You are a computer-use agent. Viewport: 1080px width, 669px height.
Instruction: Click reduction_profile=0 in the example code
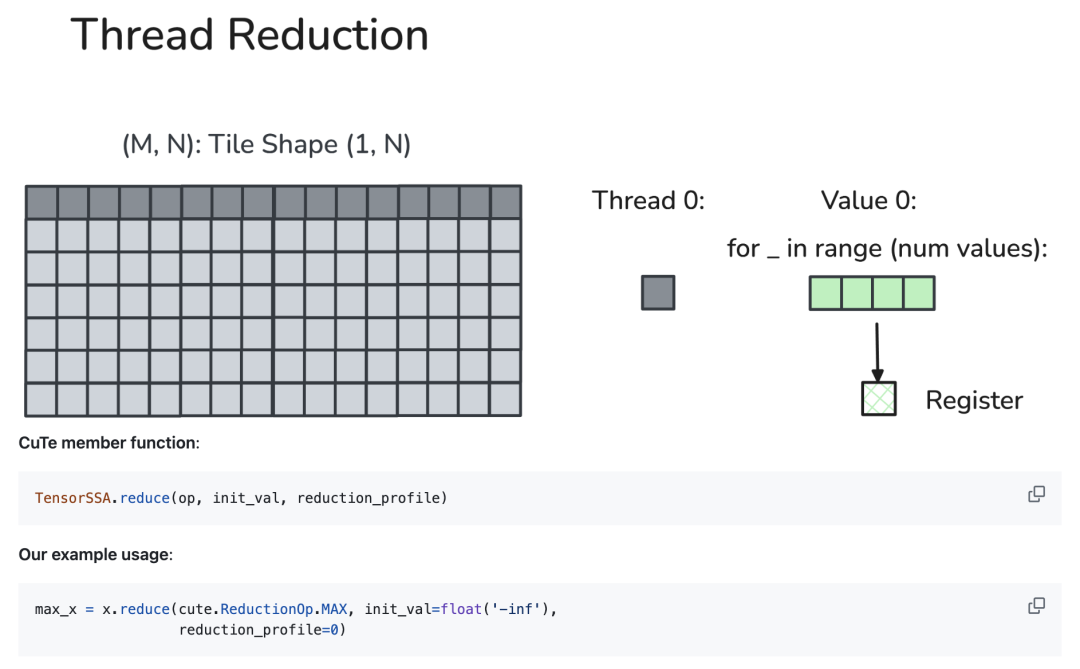[x=262, y=630]
